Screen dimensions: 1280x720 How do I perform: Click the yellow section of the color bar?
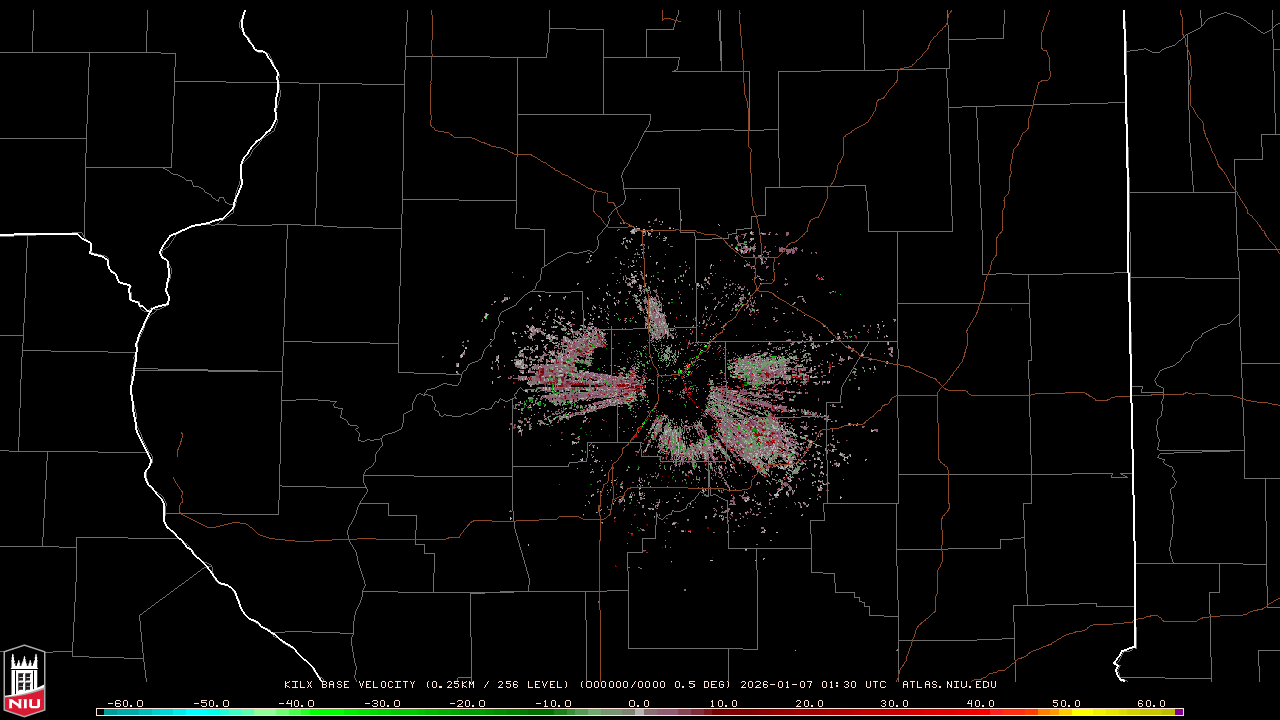coord(1140,712)
